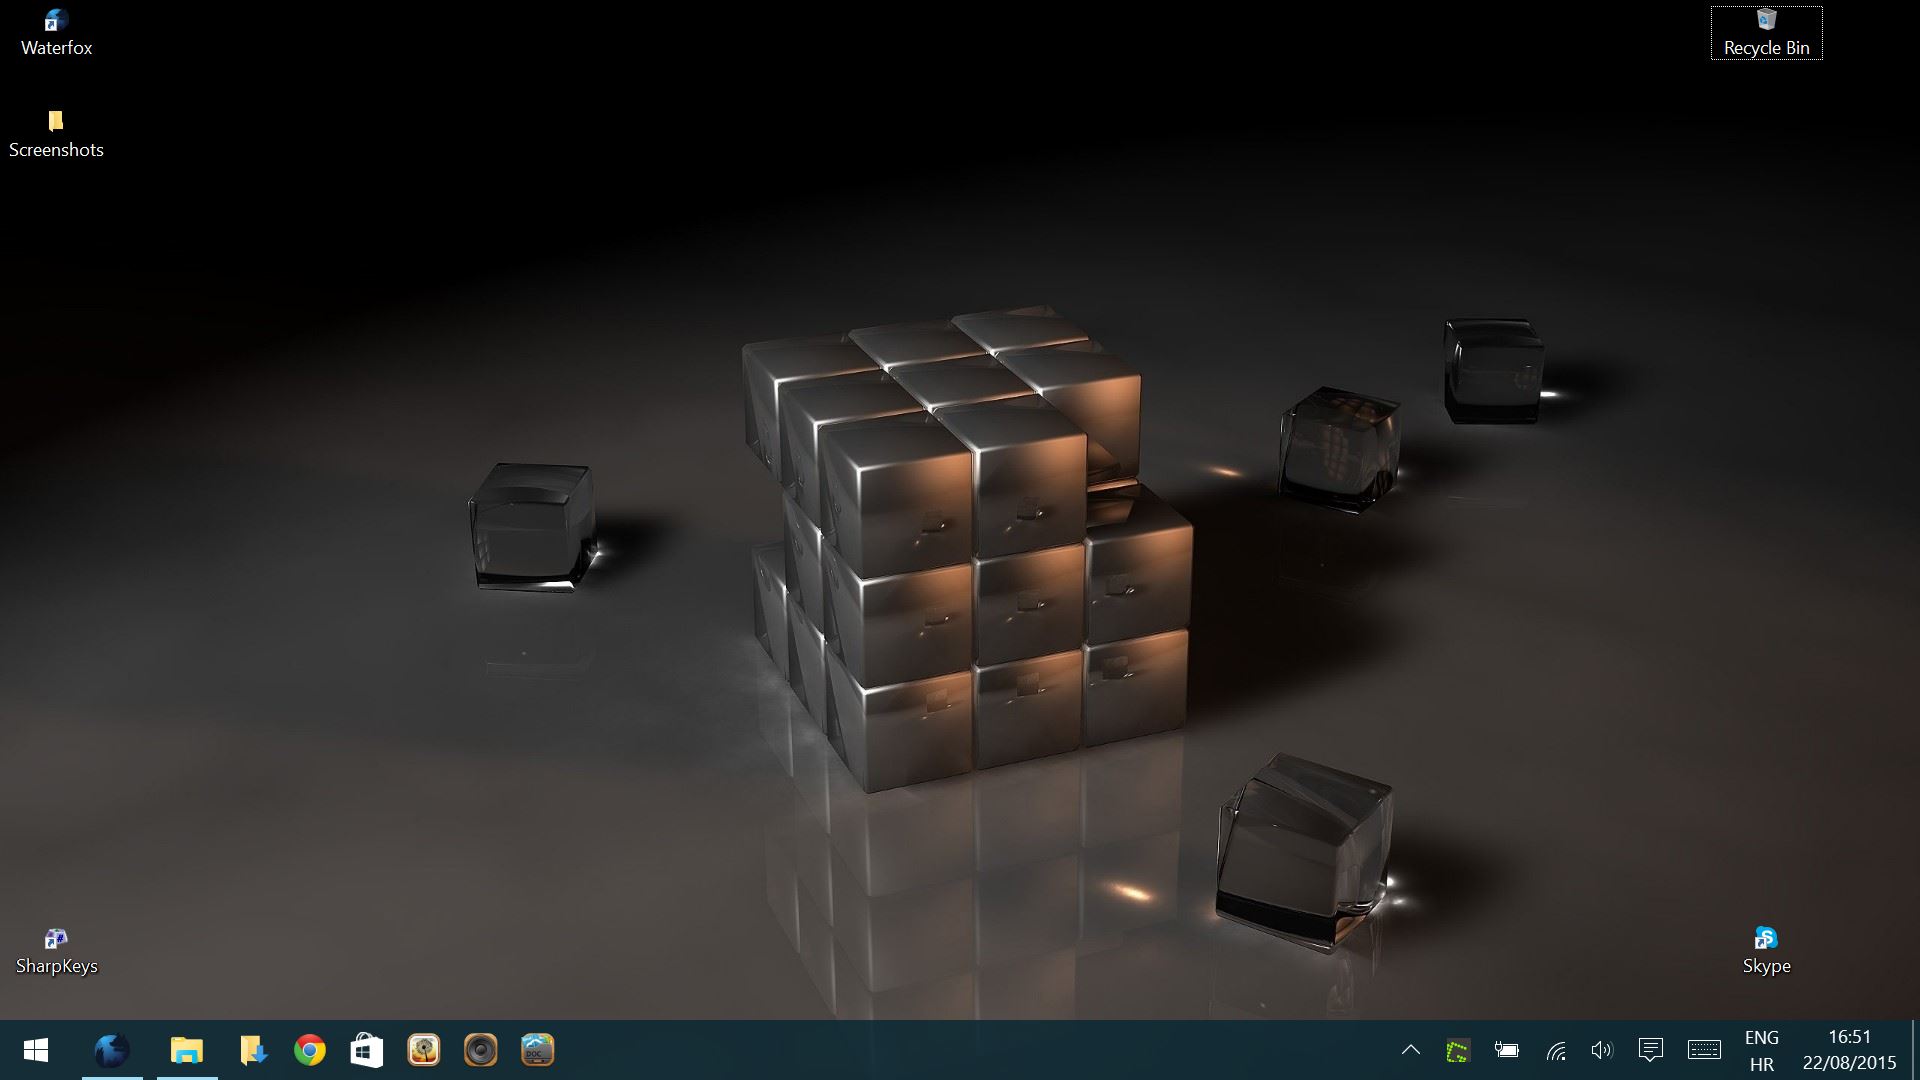Image resolution: width=1920 pixels, height=1080 pixels.
Task: Launch Waterfox from the taskbar
Action: [111, 1051]
